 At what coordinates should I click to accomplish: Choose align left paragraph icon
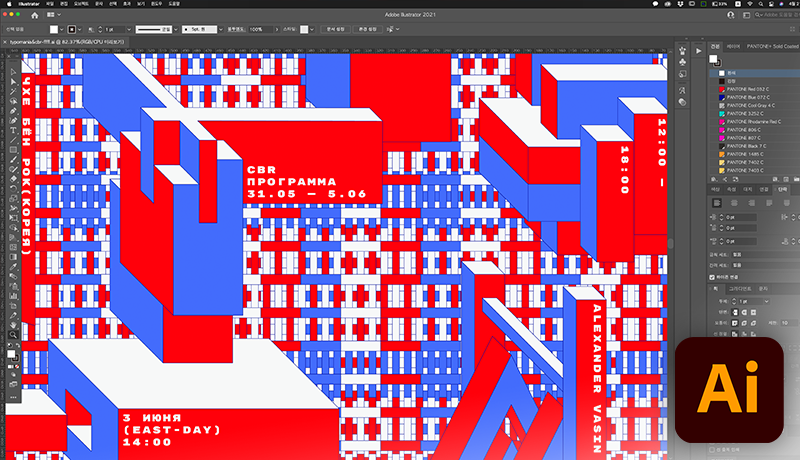click(x=717, y=203)
